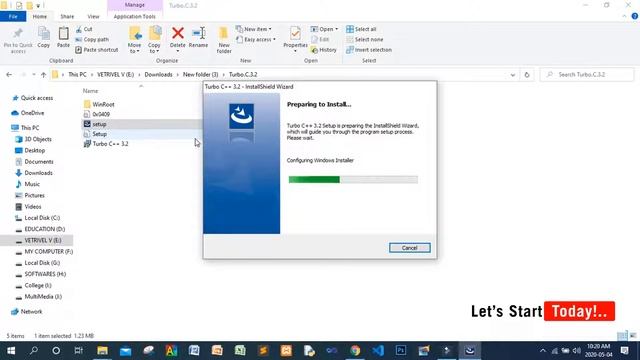Image resolution: width=640 pixels, height=360 pixels.
Task: Go back with the Back arrow
Action: tap(9, 75)
